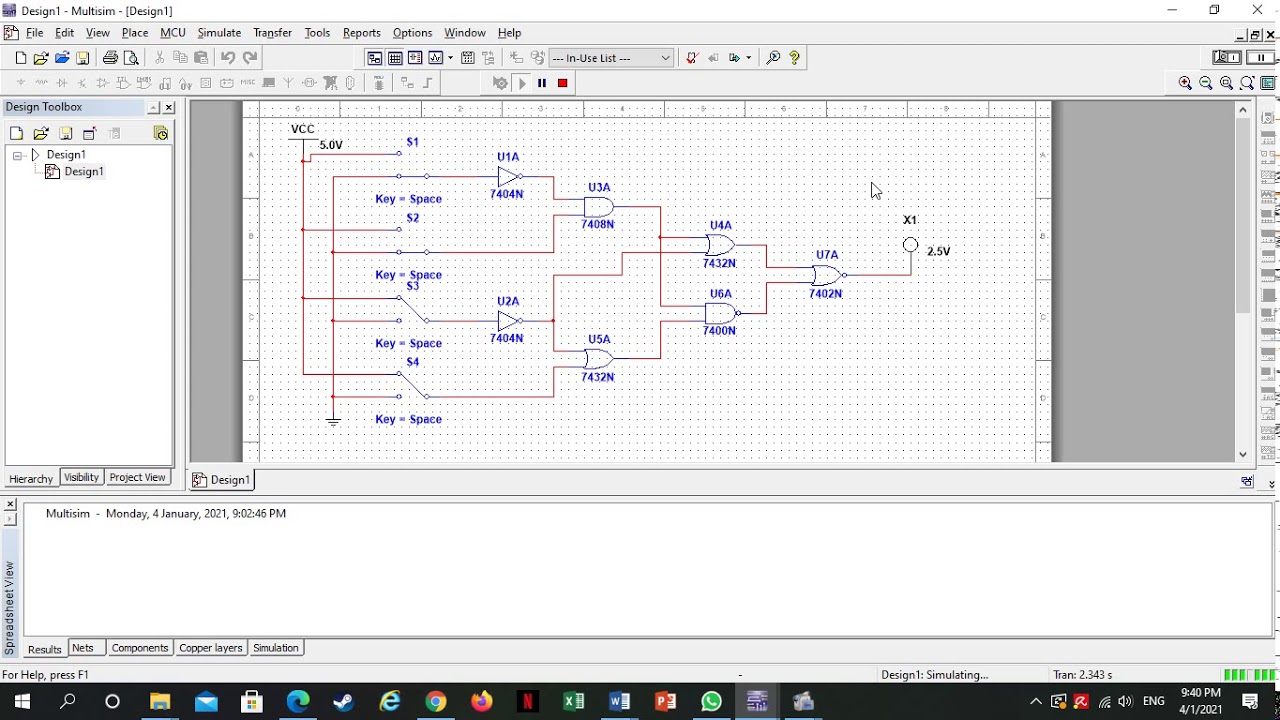Open the Copper layers tab
The width and height of the screenshot is (1280, 720).
point(210,648)
